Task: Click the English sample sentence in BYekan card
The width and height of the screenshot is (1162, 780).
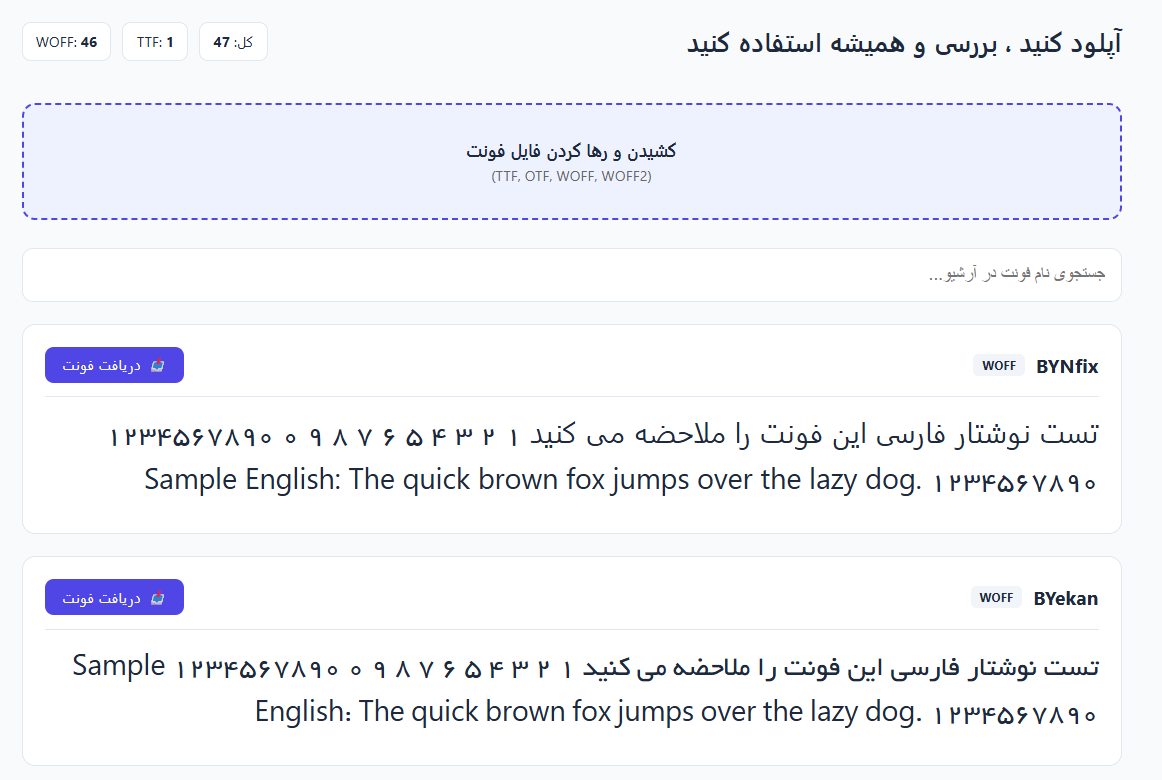Action: (588, 711)
